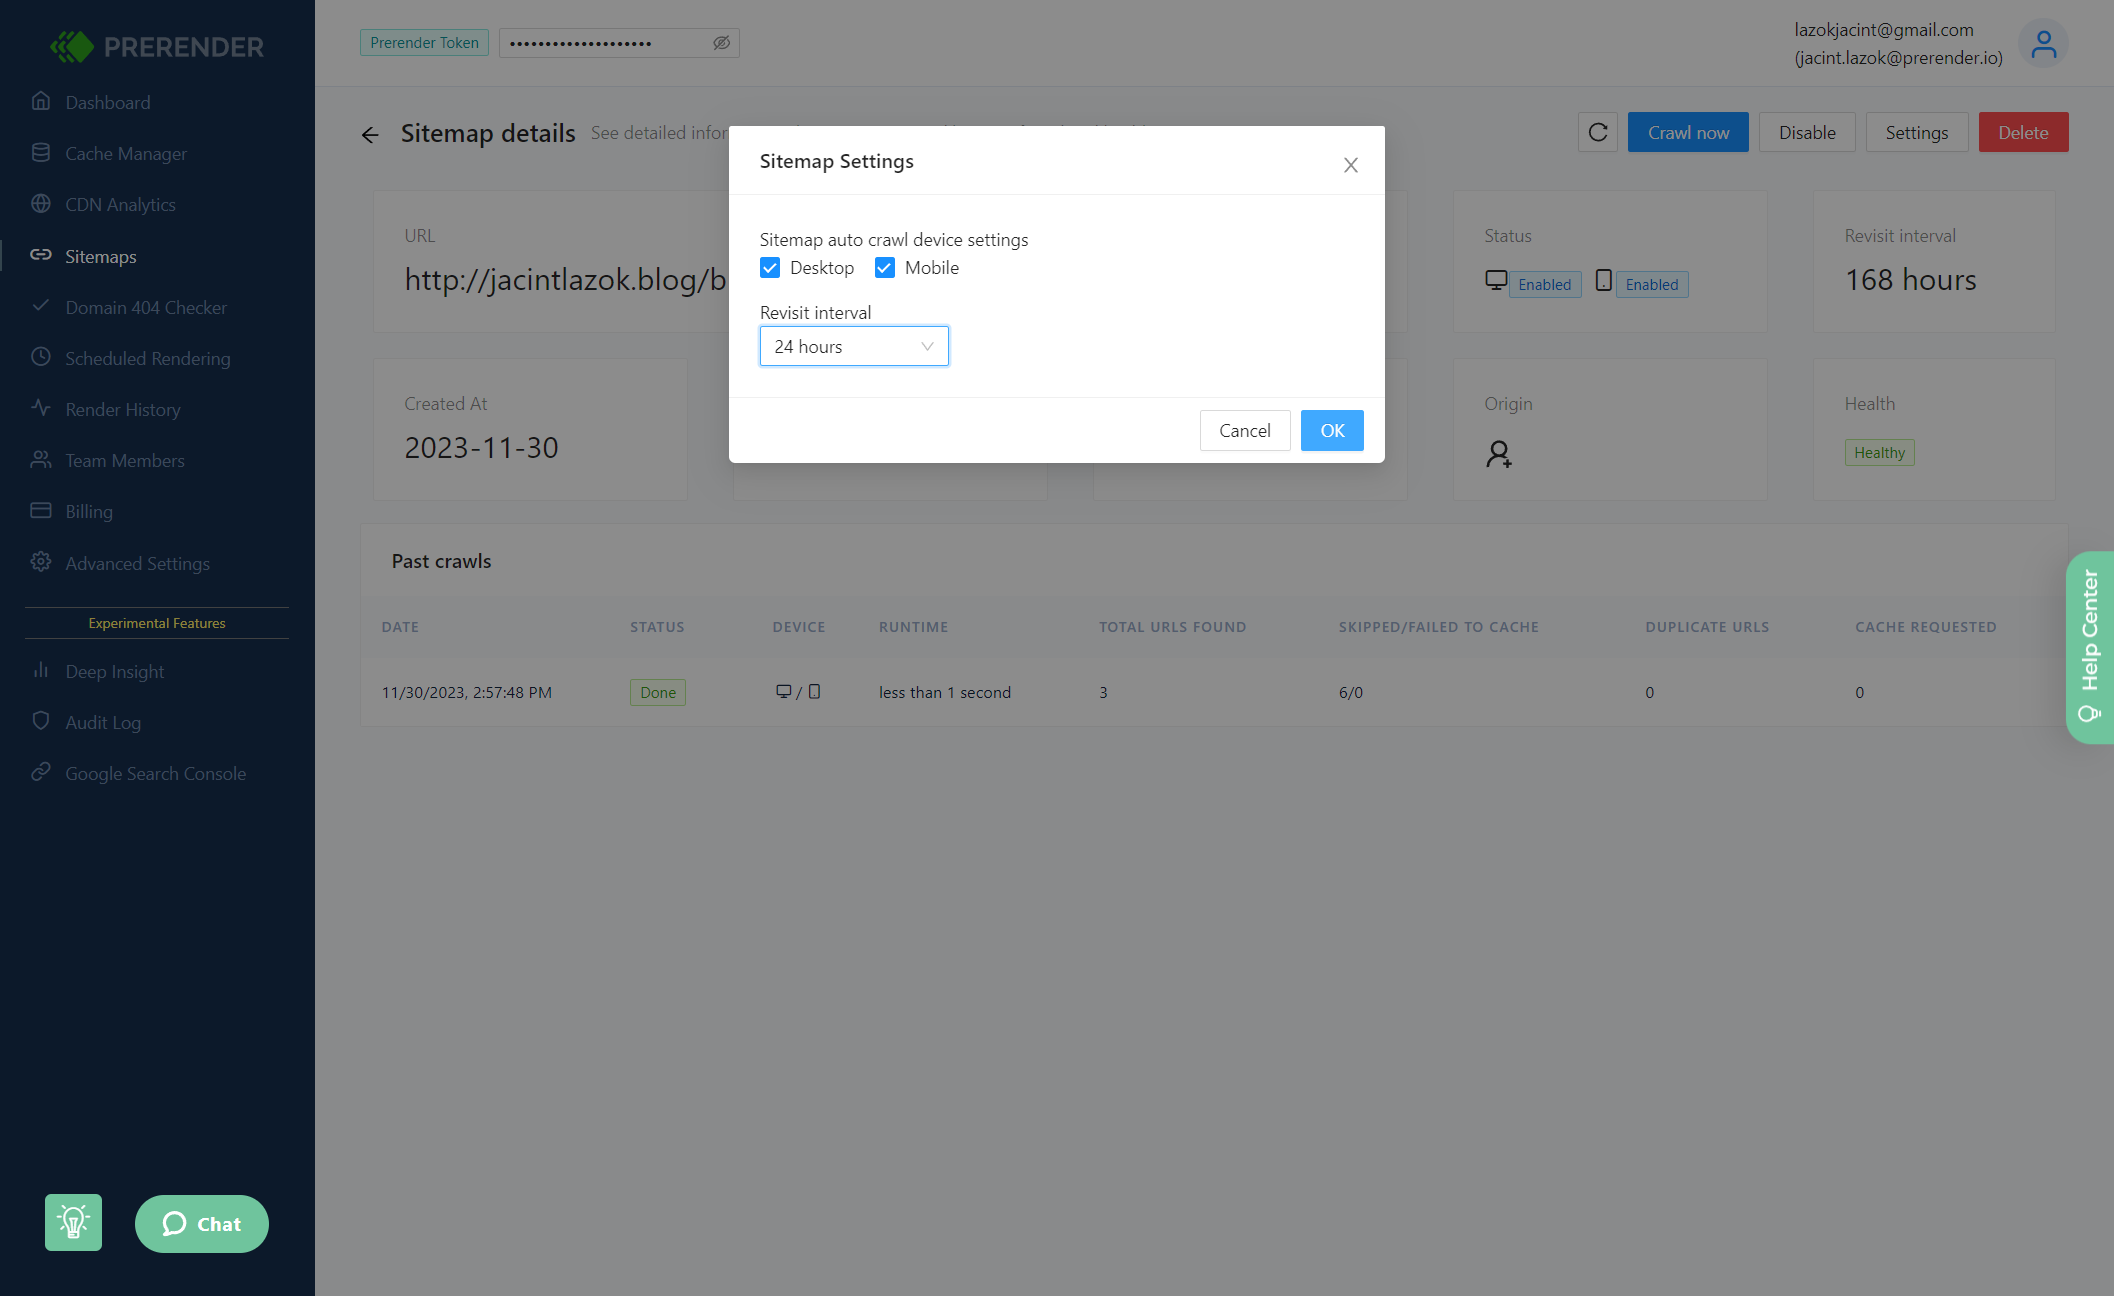Screen dimensions: 2114x1296
Task: Click Experimental Features heading
Action: (x=157, y=623)
